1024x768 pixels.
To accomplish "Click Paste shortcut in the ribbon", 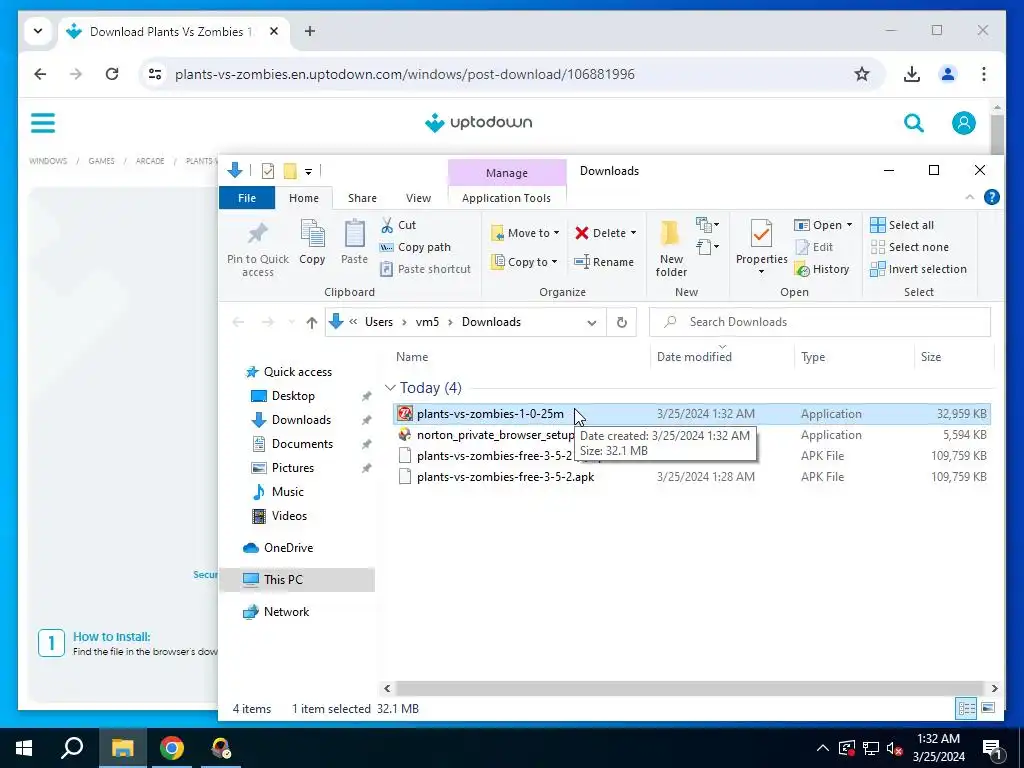I will [425, 269].
